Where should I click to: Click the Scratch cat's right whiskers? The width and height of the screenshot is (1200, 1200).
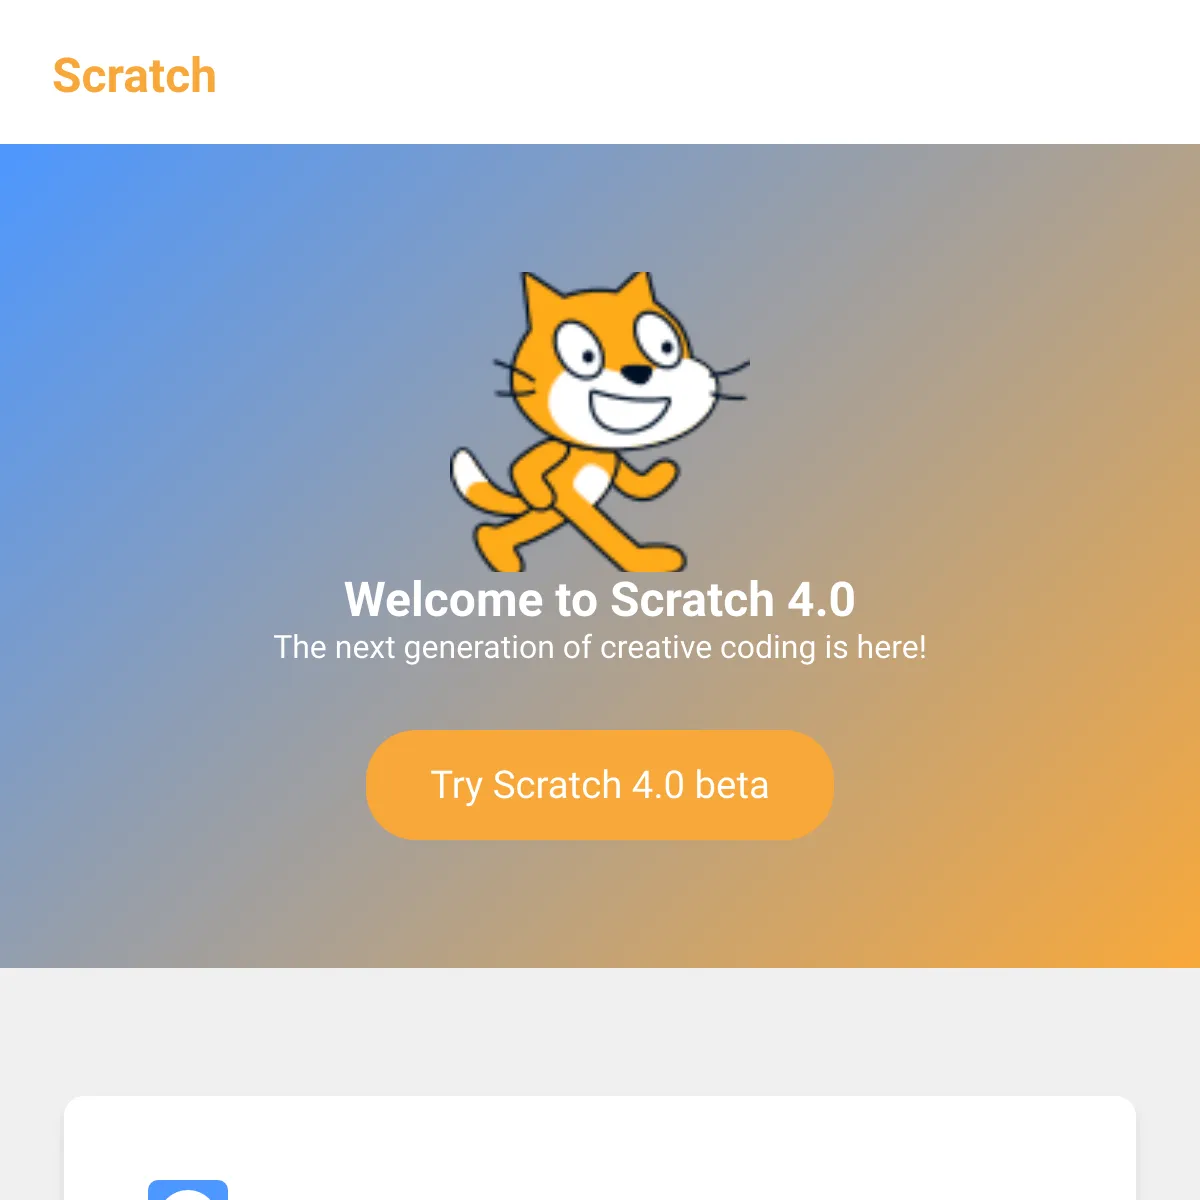[x=726, y=382]
